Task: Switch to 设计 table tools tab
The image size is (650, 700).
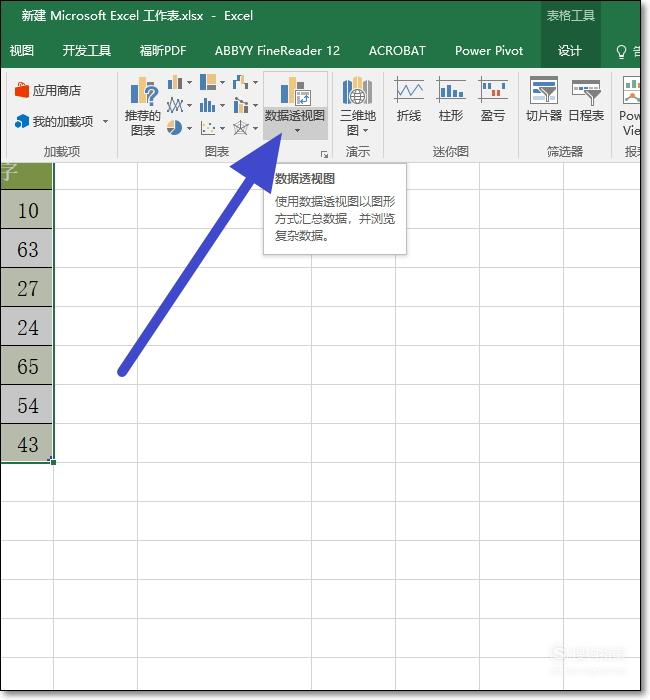Action: [x=570, y=50]
